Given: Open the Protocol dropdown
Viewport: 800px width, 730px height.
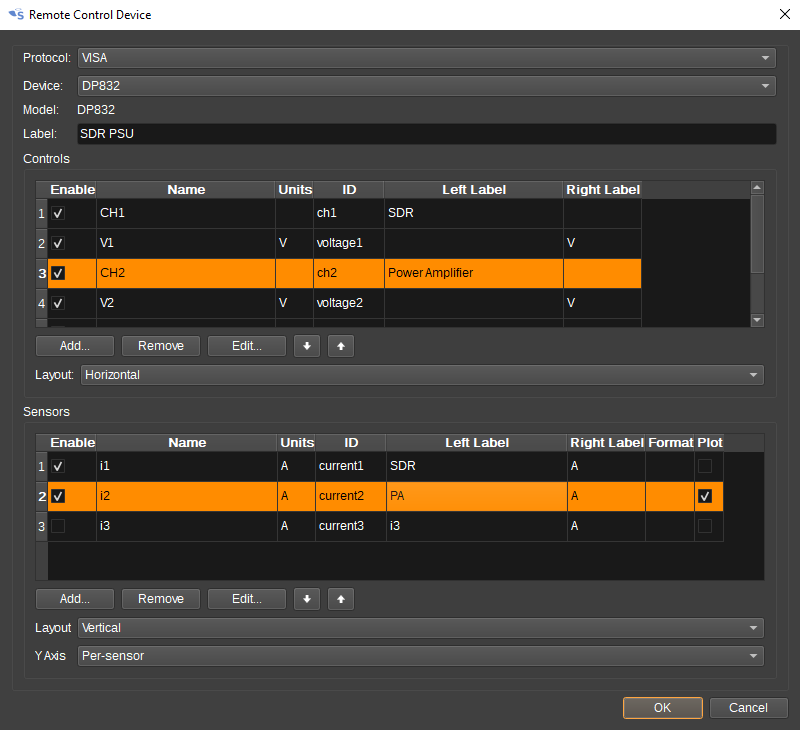Looking at the screenshot, I should (427, 58).
